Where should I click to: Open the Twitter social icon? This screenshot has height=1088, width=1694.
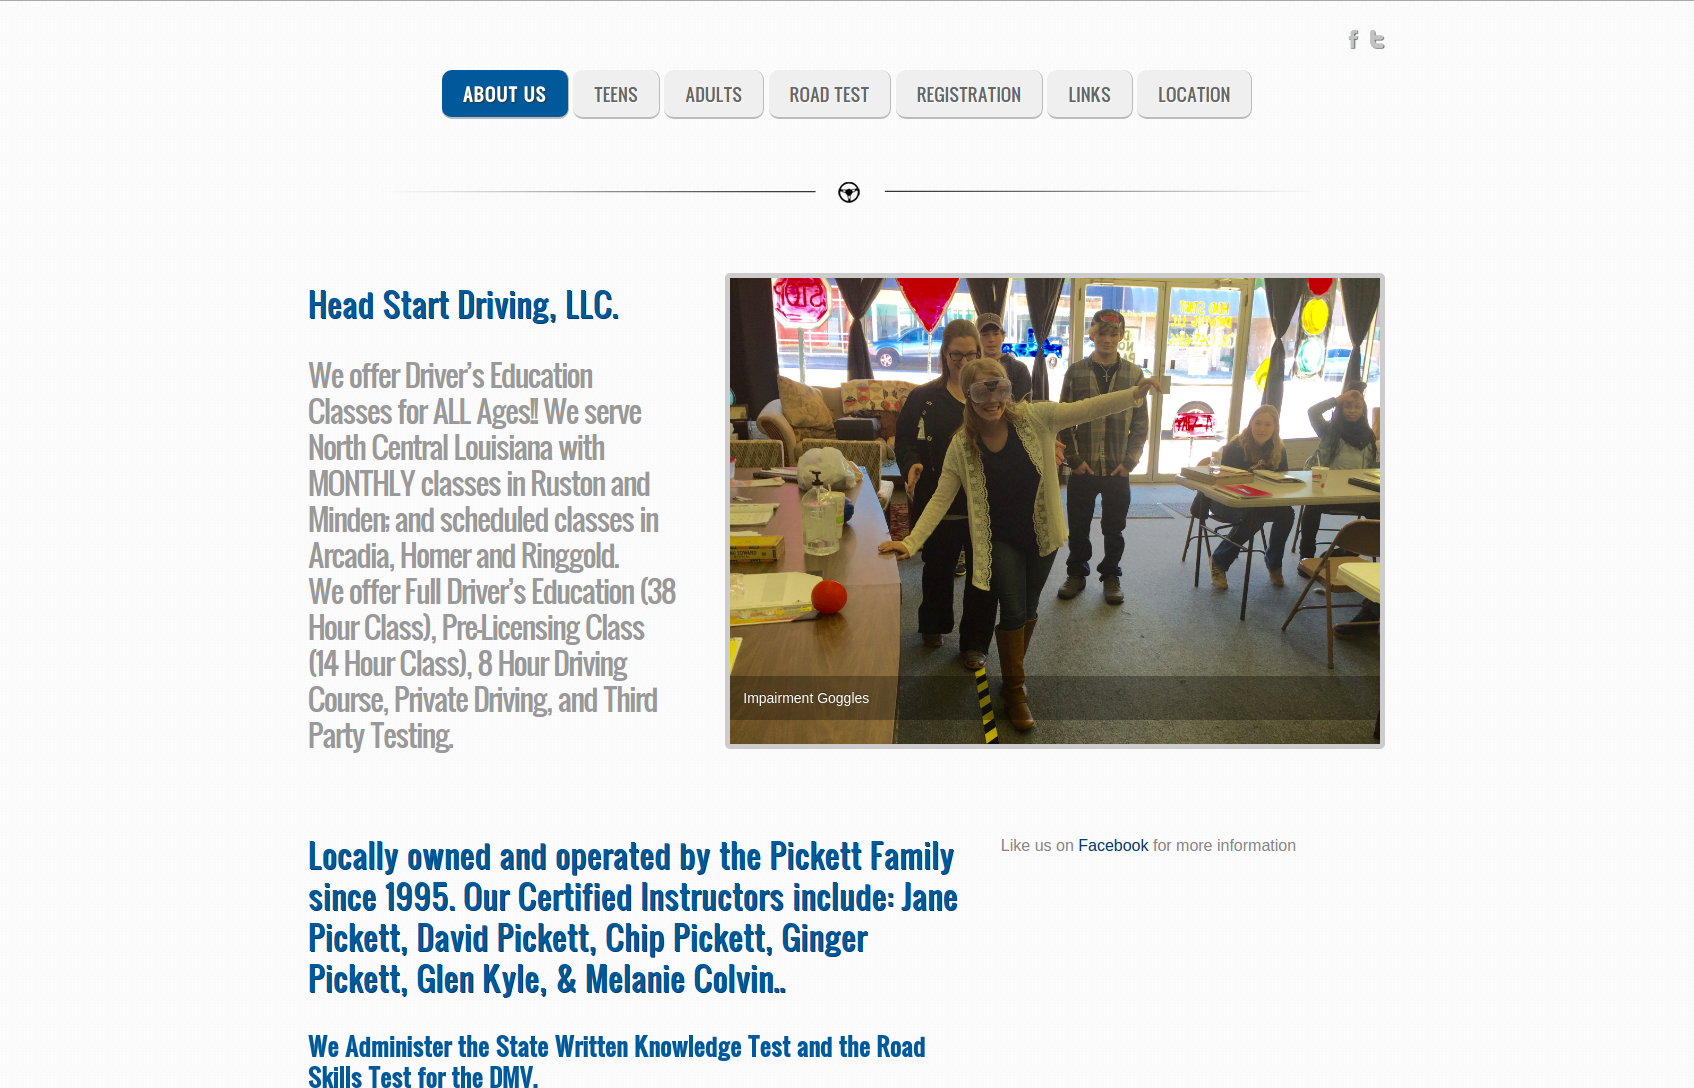click(x=1377, y=40)
